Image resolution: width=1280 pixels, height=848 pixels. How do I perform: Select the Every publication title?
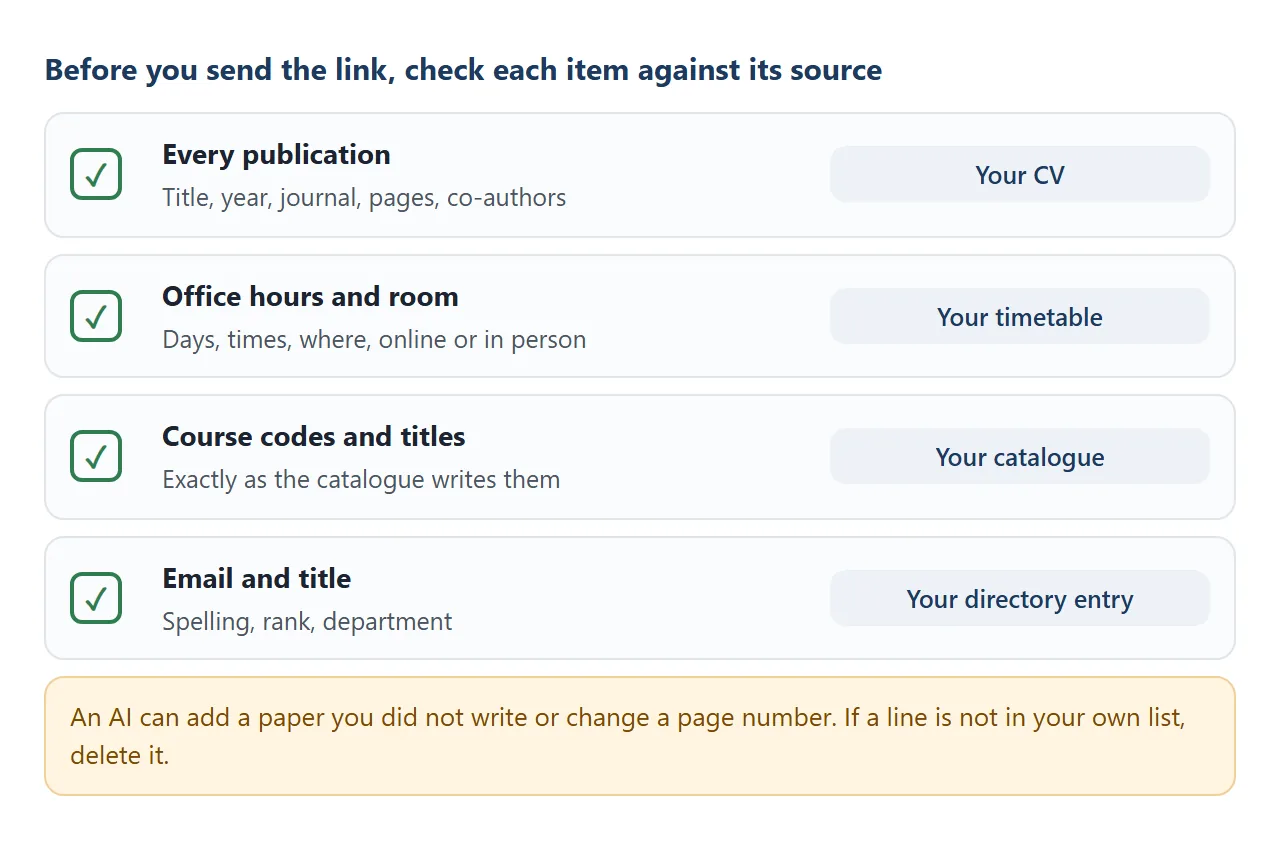coord(276,154)
